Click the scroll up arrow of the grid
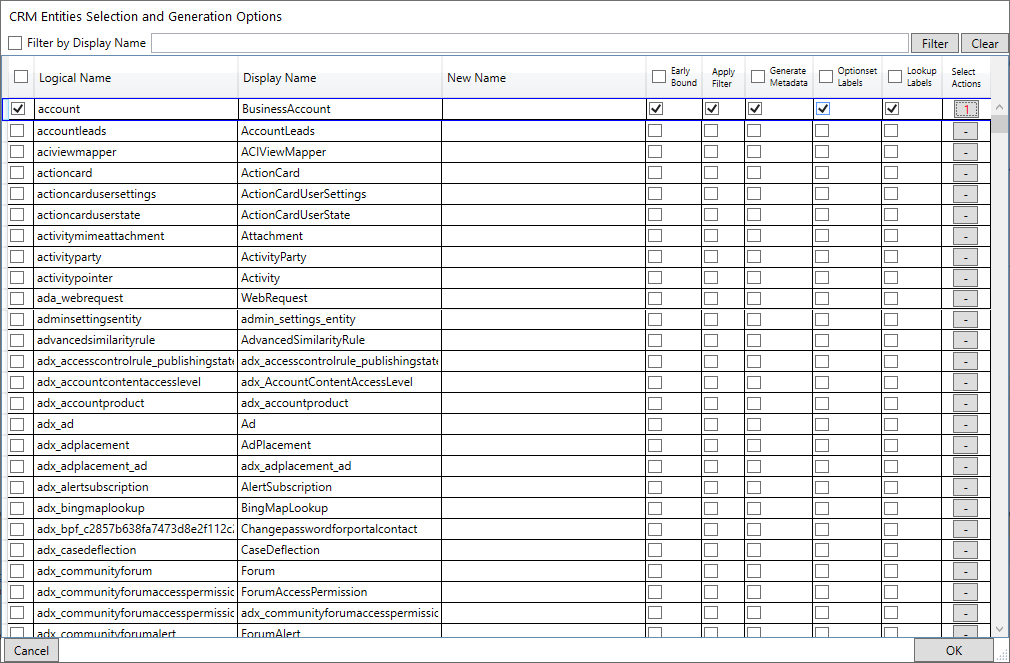 (1000, 107)
